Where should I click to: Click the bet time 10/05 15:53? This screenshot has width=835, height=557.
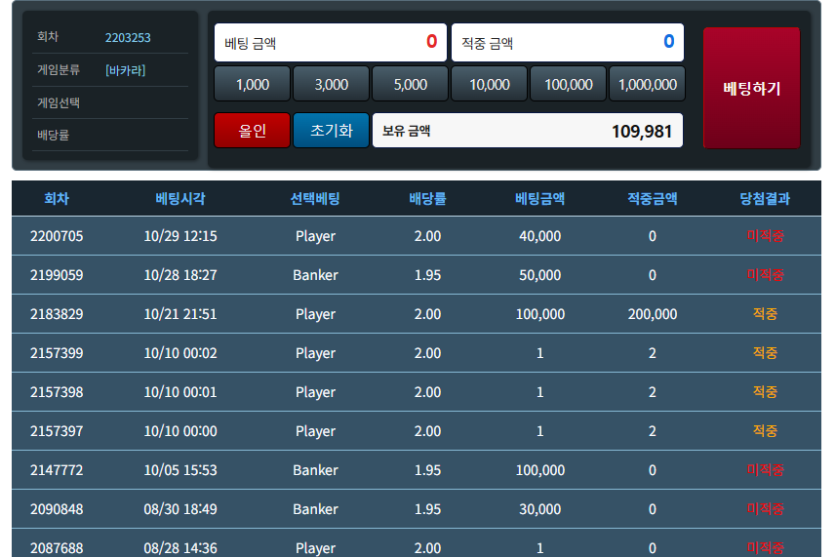pos(181,470)
